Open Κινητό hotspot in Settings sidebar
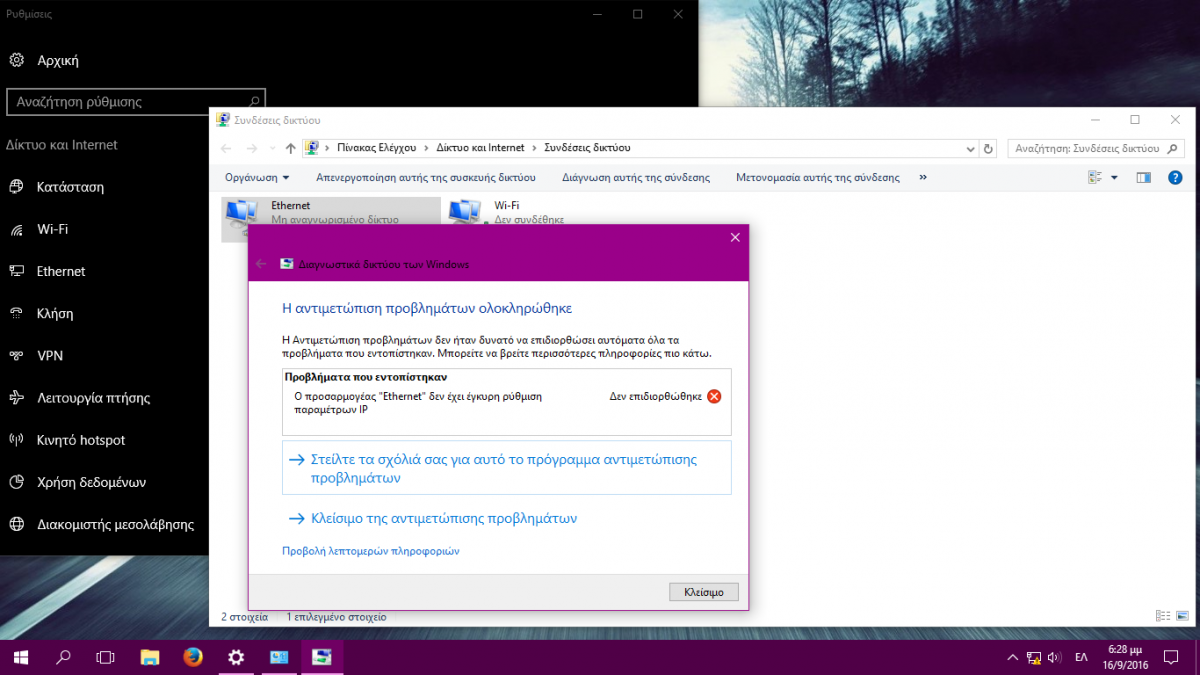Viewport: 1200px width, 675px height. pos(81,439)
